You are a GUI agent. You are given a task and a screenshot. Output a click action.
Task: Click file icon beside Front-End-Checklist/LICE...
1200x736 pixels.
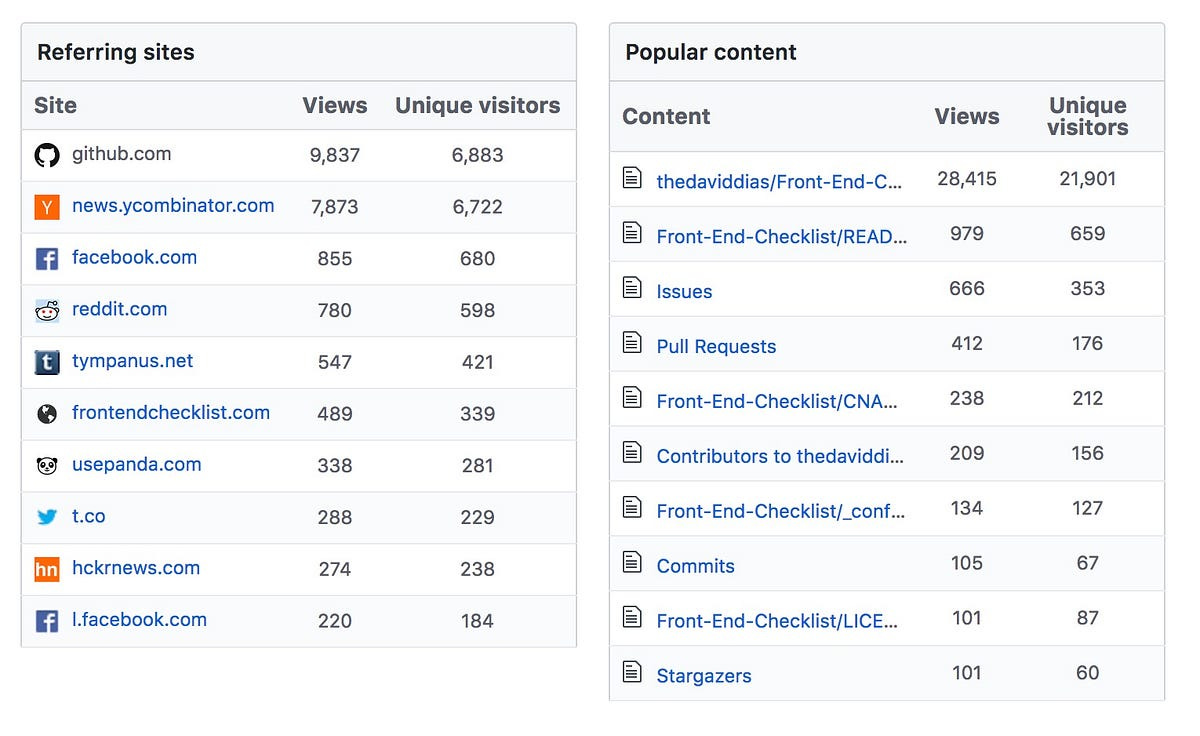[x=632, y=617]
